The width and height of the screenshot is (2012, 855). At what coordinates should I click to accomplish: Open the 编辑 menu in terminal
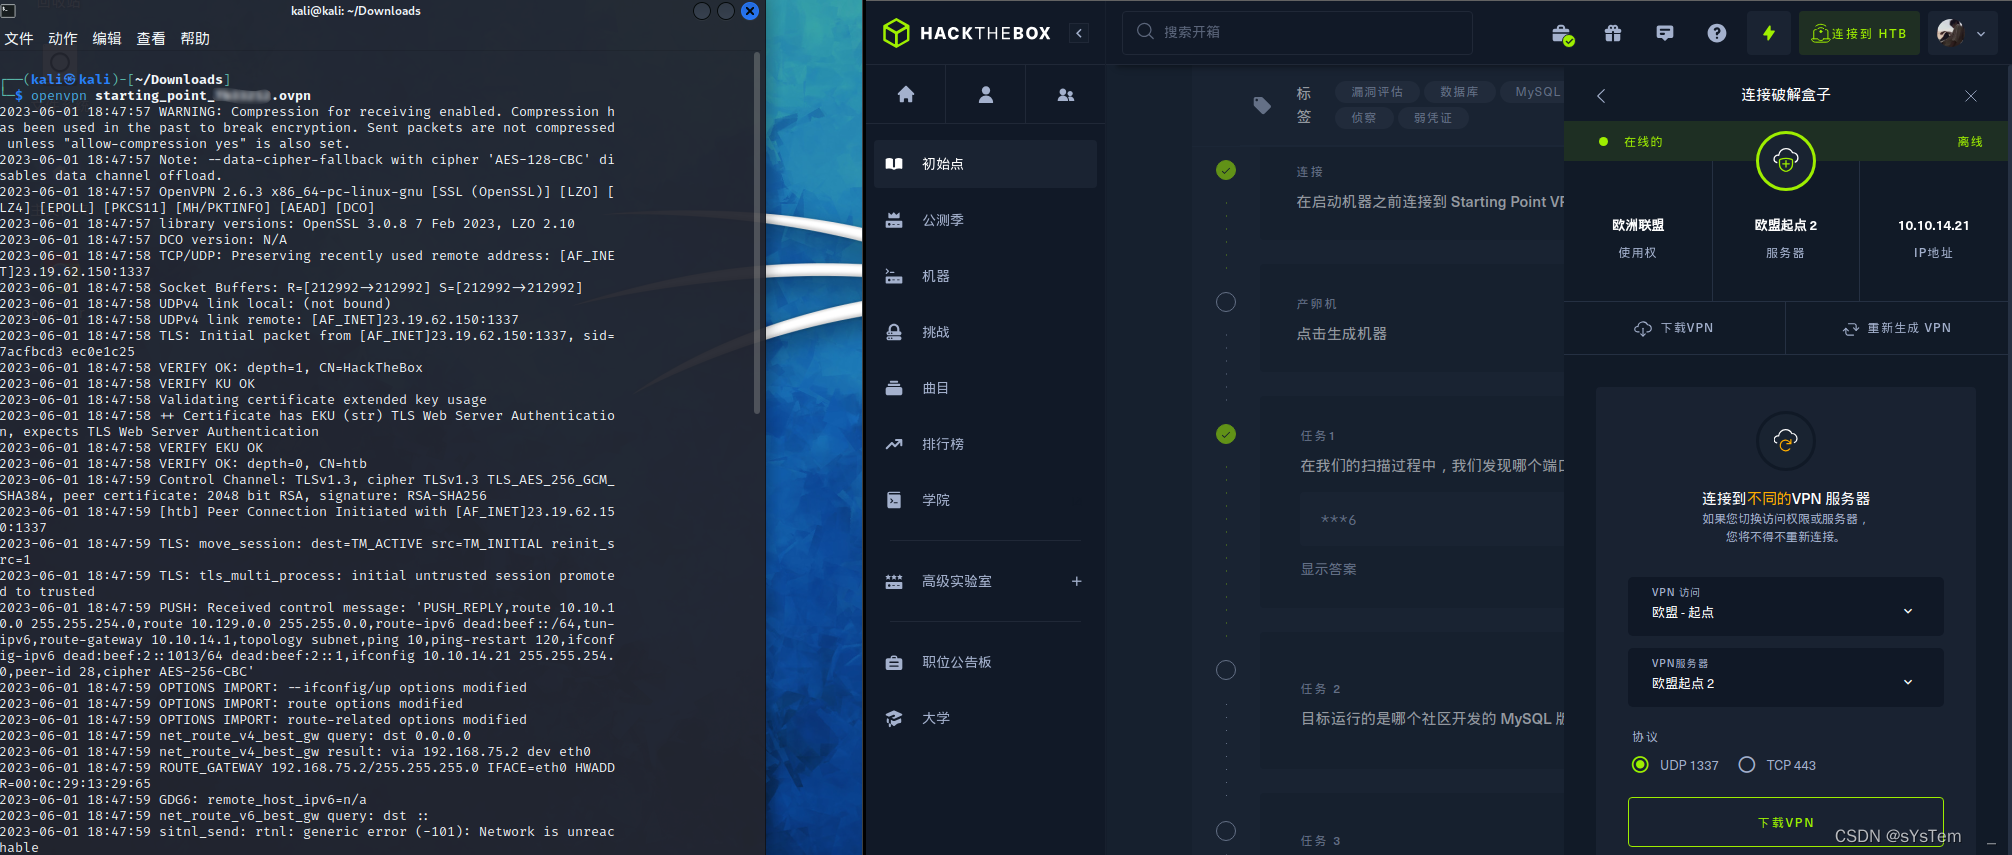[x=107, y=39]
